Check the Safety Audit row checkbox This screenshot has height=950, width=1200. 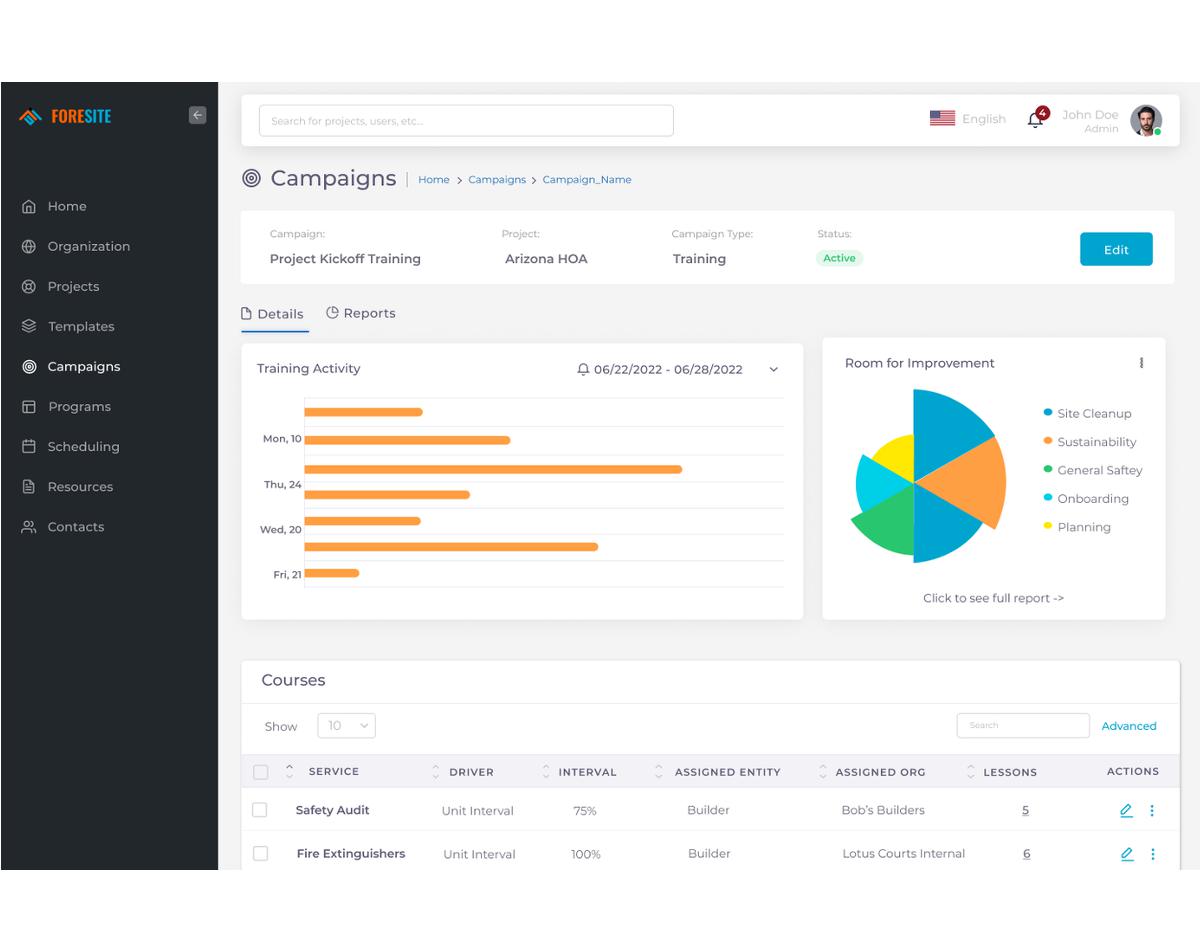click(x=260, y=810)
